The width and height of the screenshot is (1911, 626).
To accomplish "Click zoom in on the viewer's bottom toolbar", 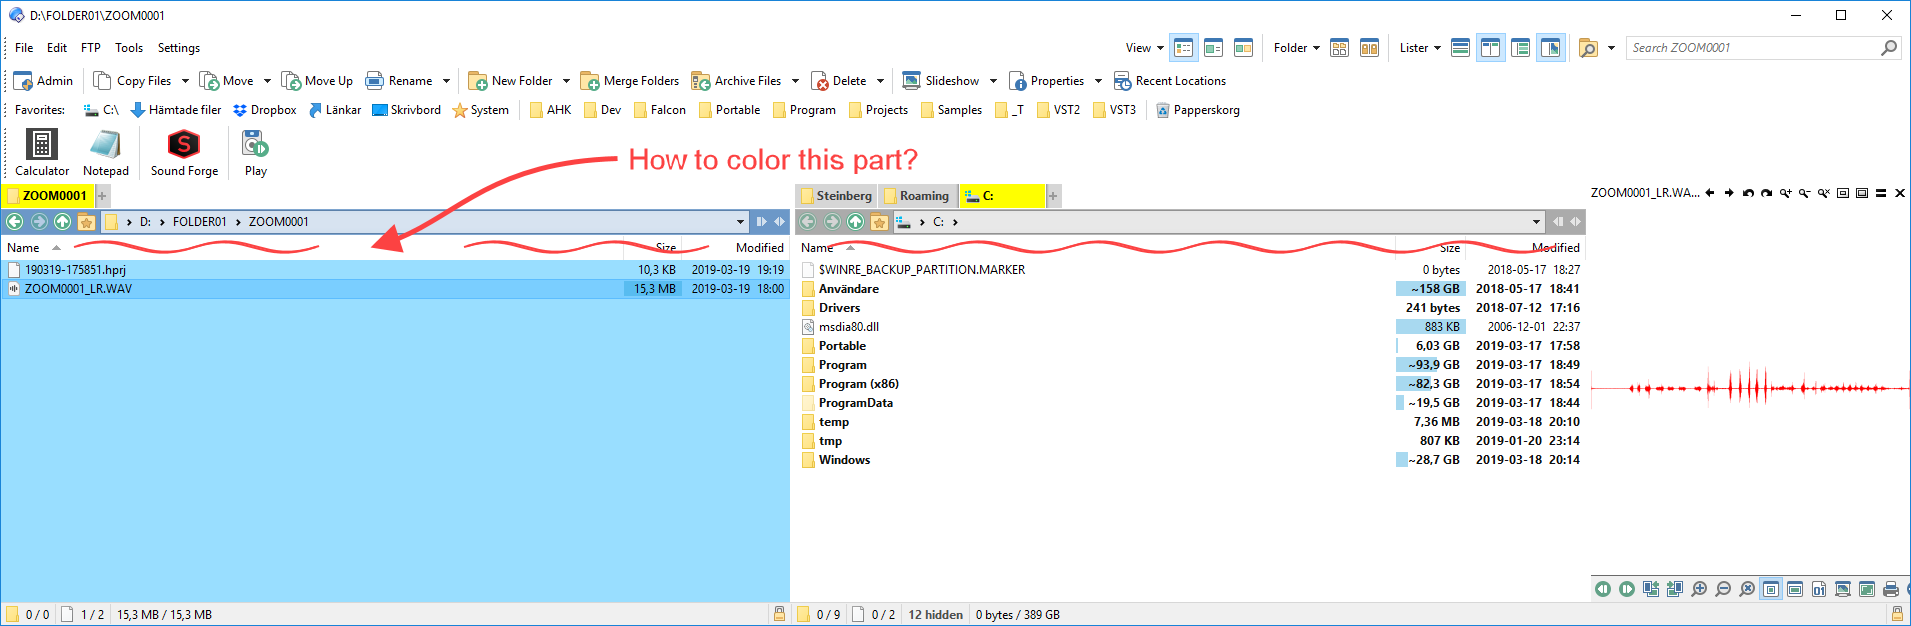I will pos(1699,589).
